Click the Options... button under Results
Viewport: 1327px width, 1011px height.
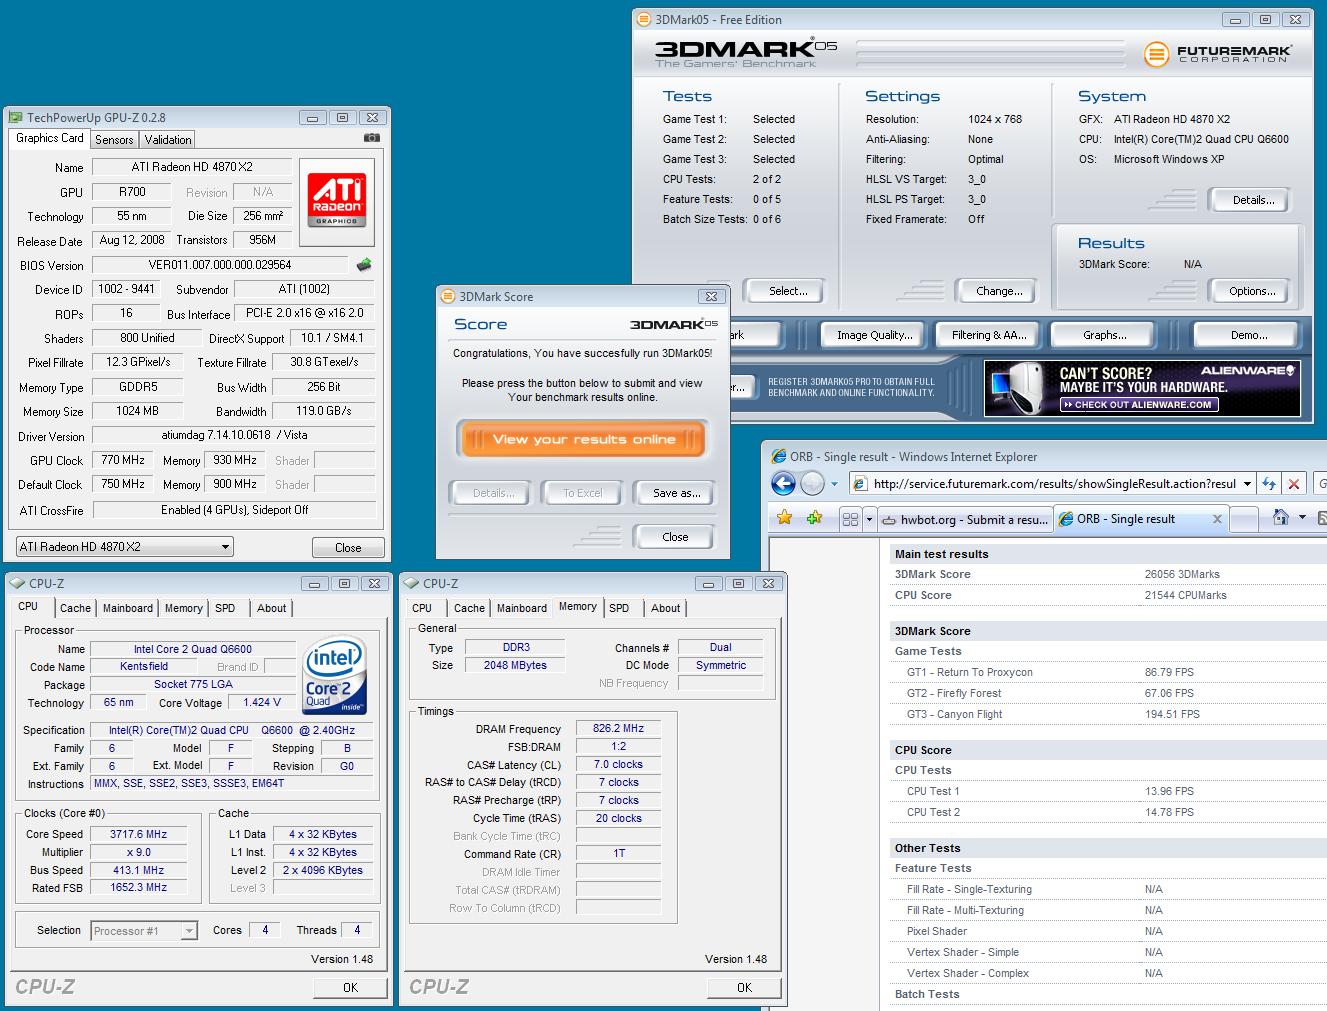(x=1252, y=291)
